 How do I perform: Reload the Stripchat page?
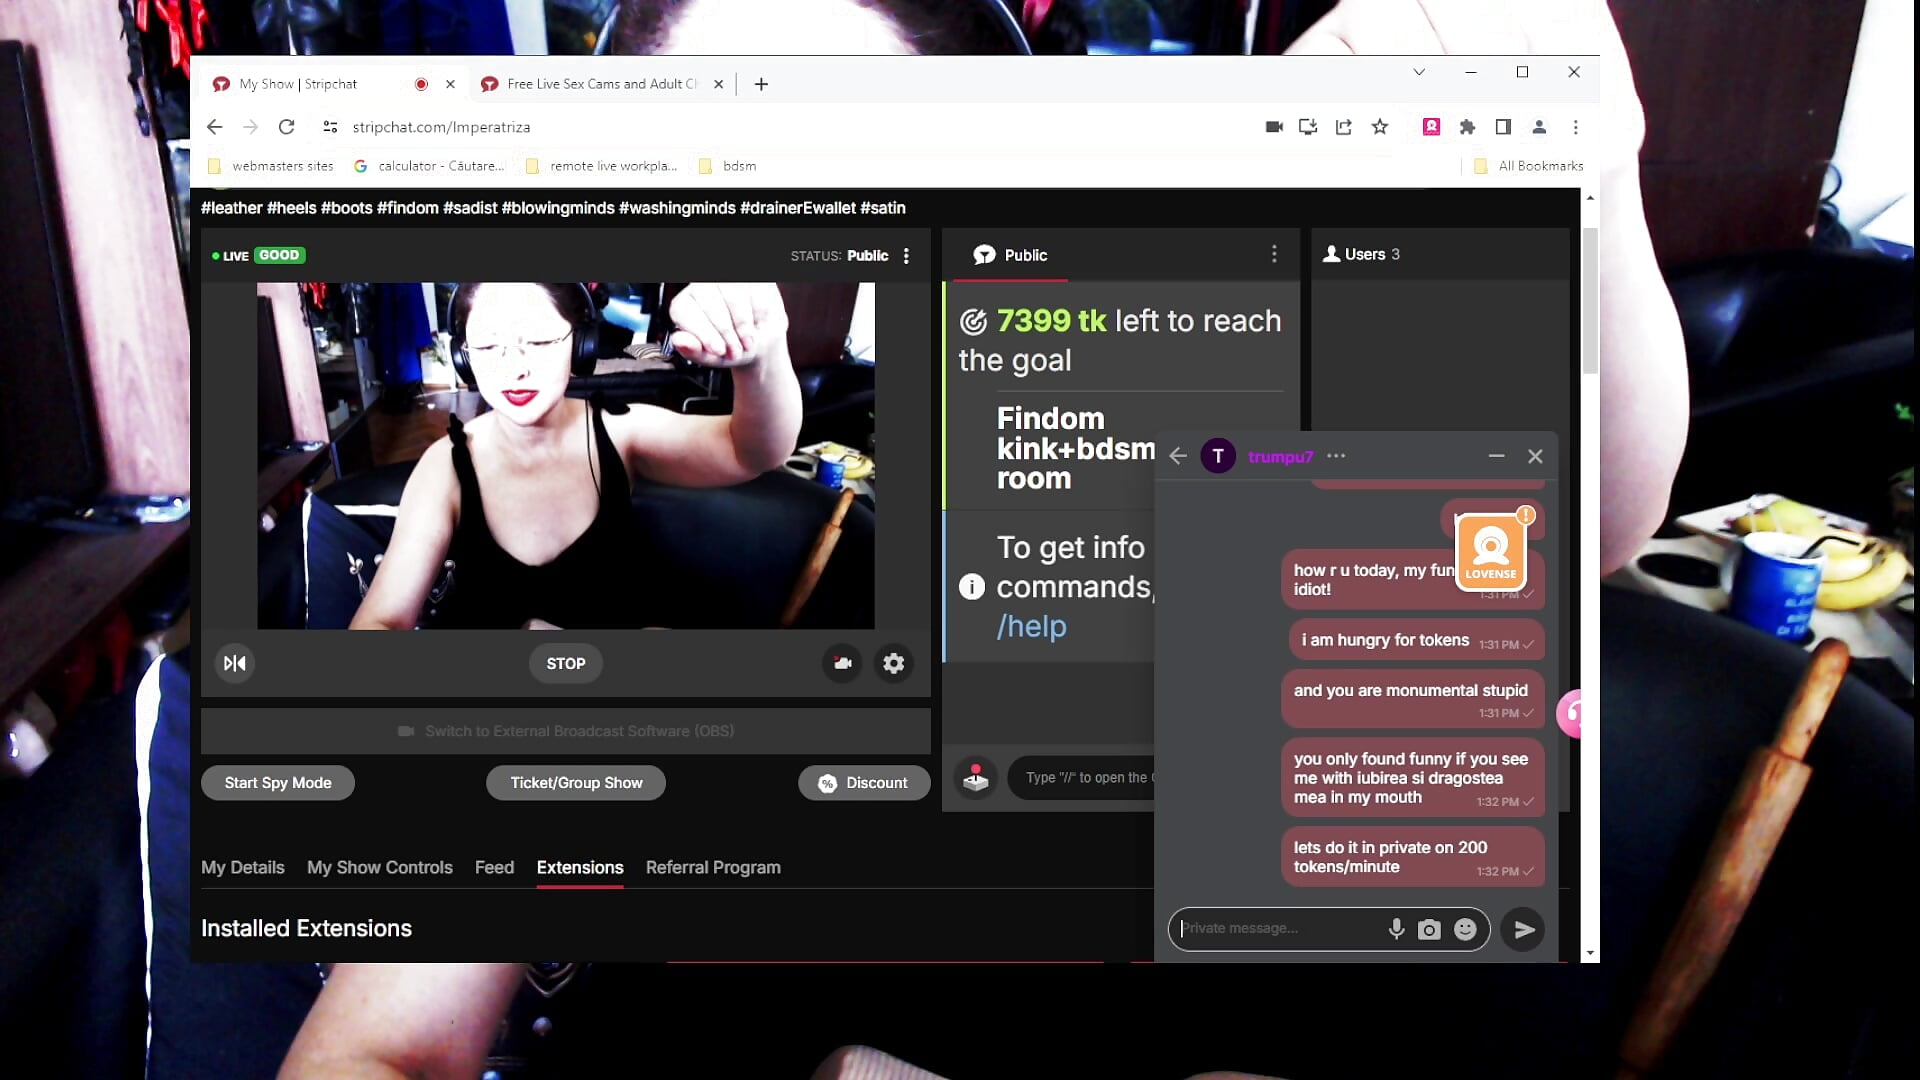pos(286,127)
